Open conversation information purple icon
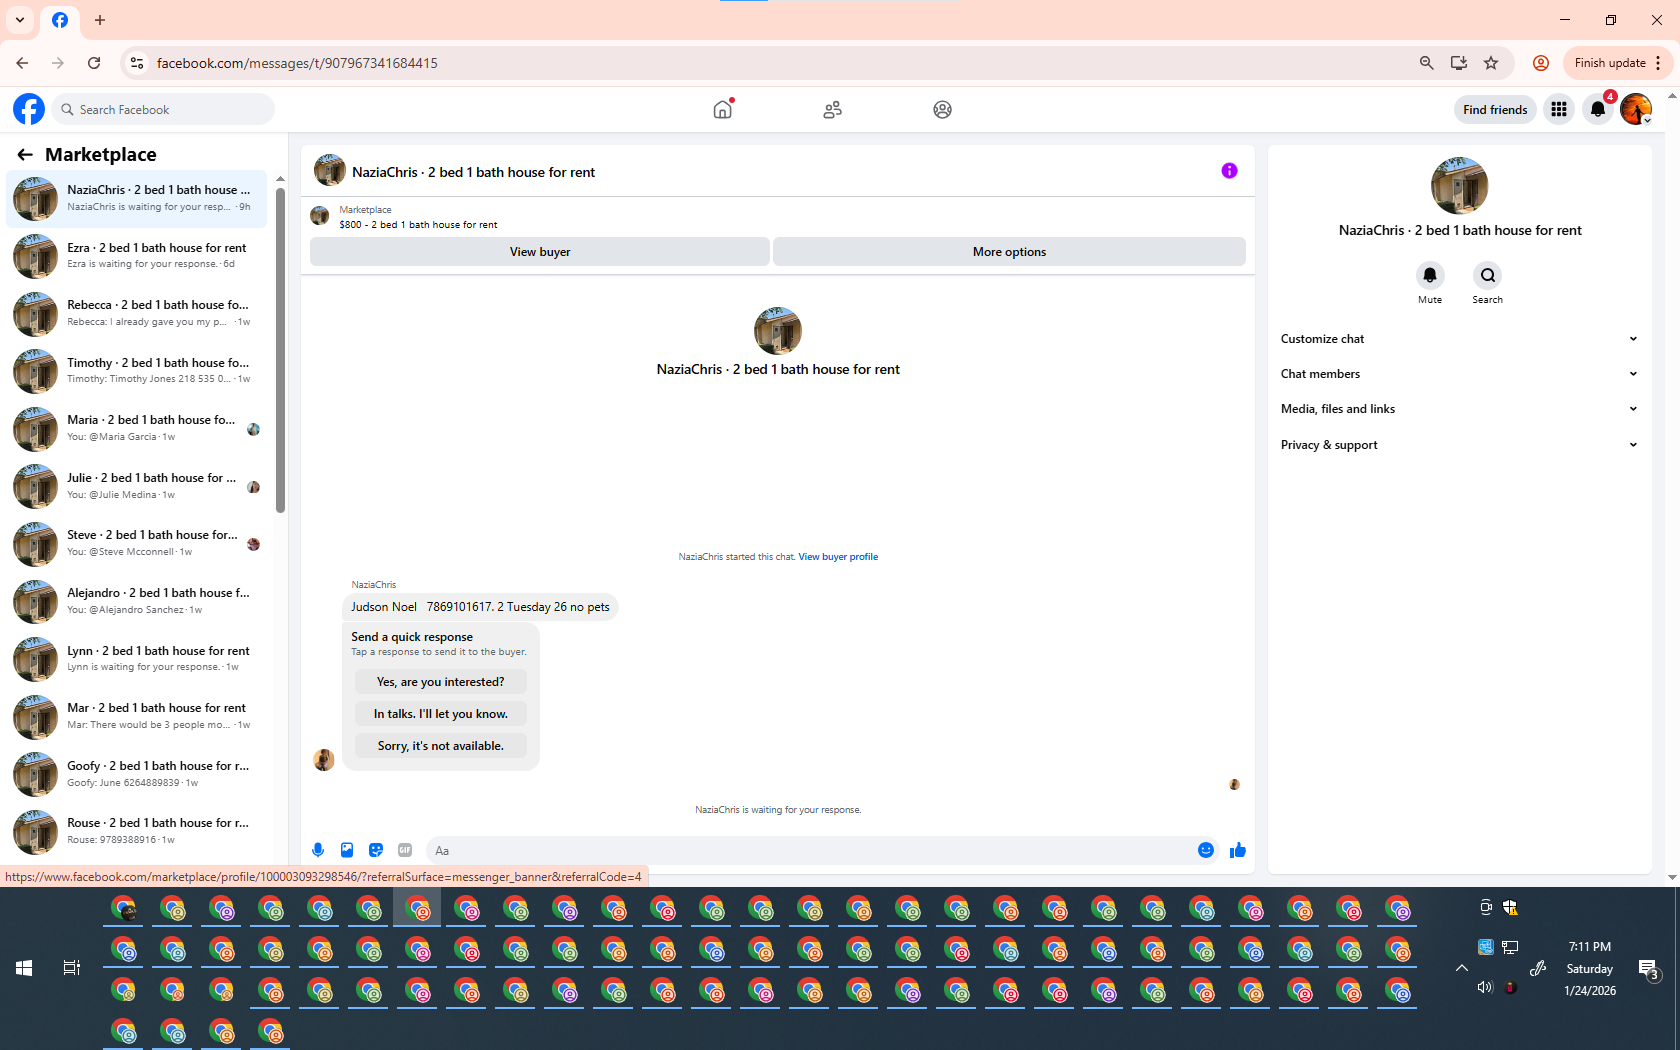This screenshot has width=1680, height=1050. (1229, 171)
